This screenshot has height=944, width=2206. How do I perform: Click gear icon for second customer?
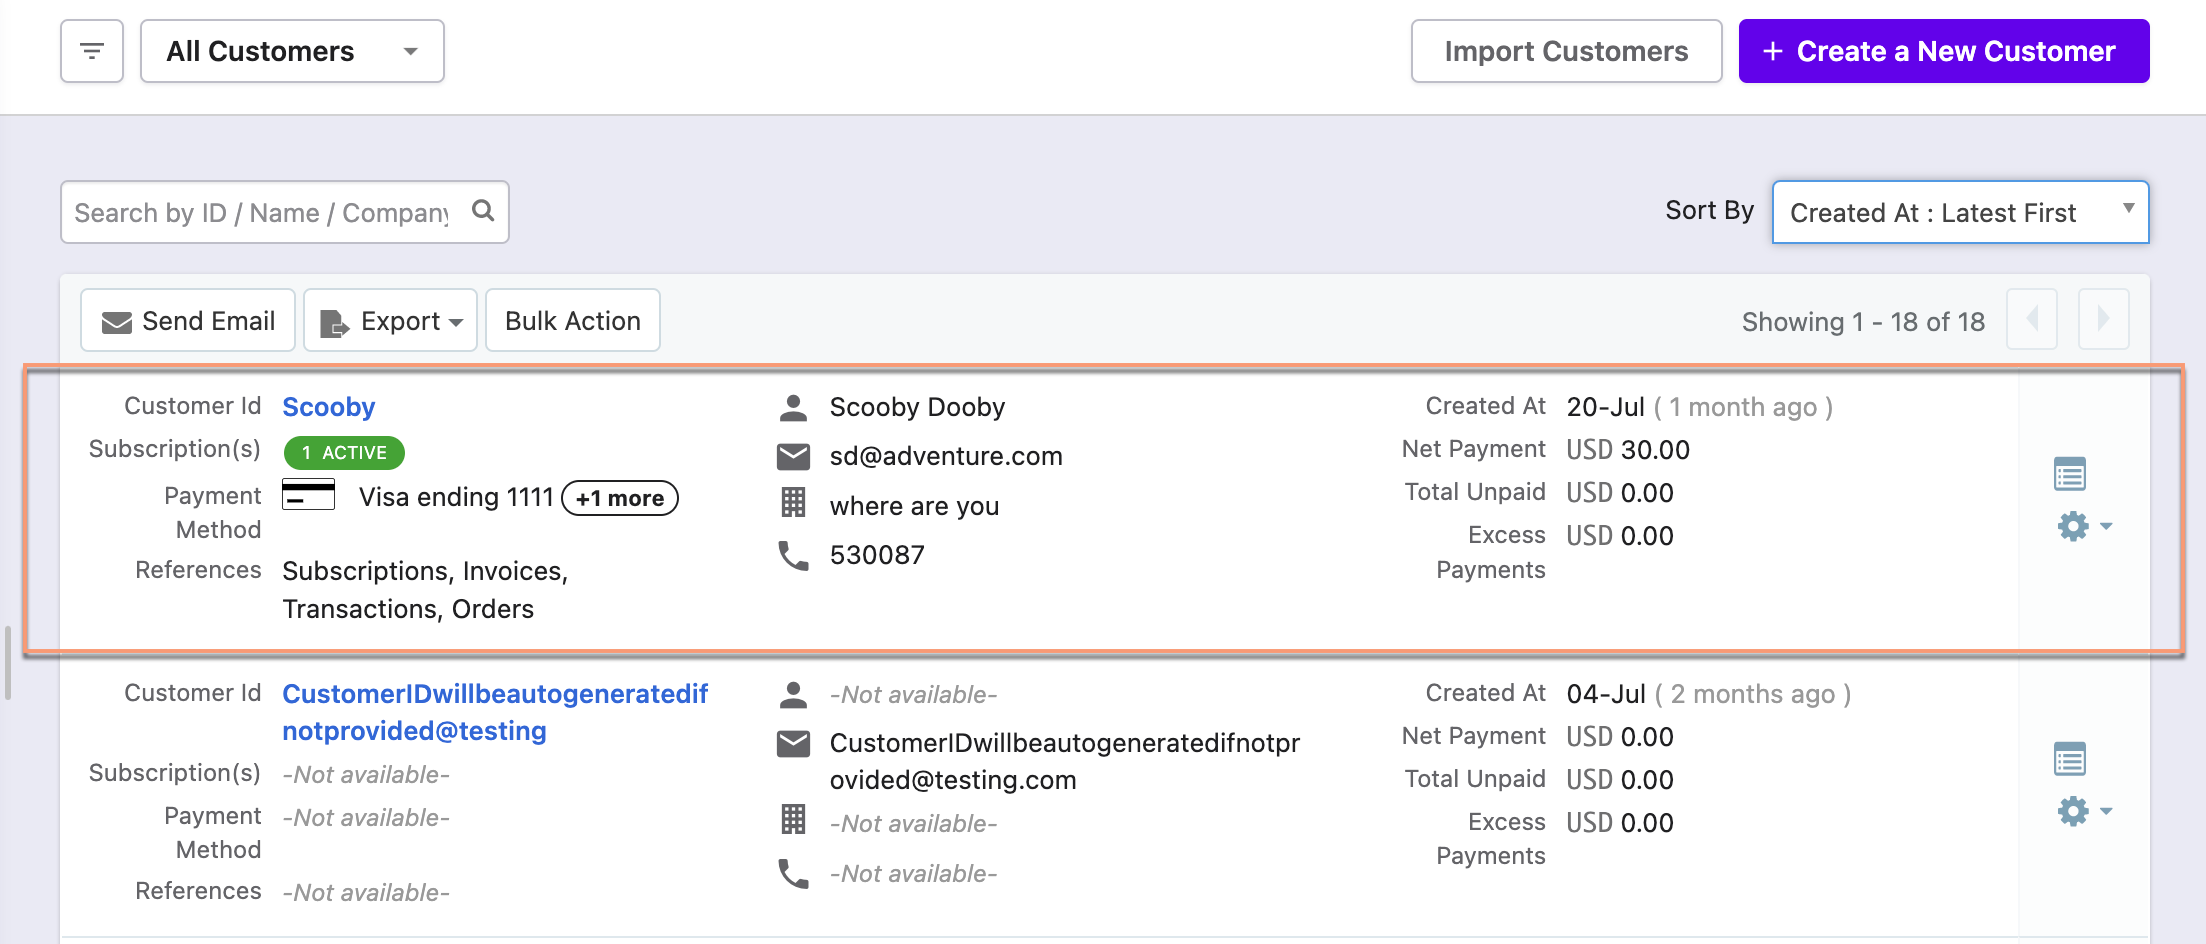pos(2074,811)
